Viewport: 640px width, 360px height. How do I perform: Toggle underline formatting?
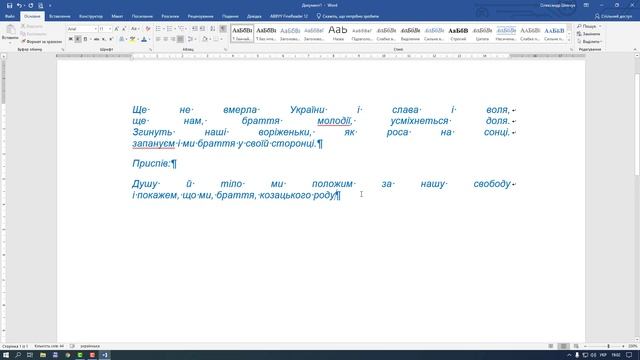[86, 39]
